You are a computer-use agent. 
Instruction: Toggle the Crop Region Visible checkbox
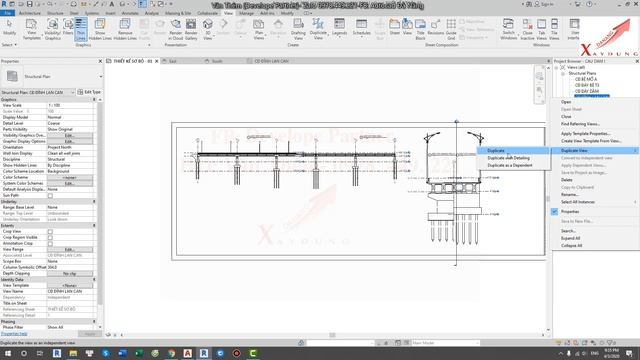click(50, 238)
